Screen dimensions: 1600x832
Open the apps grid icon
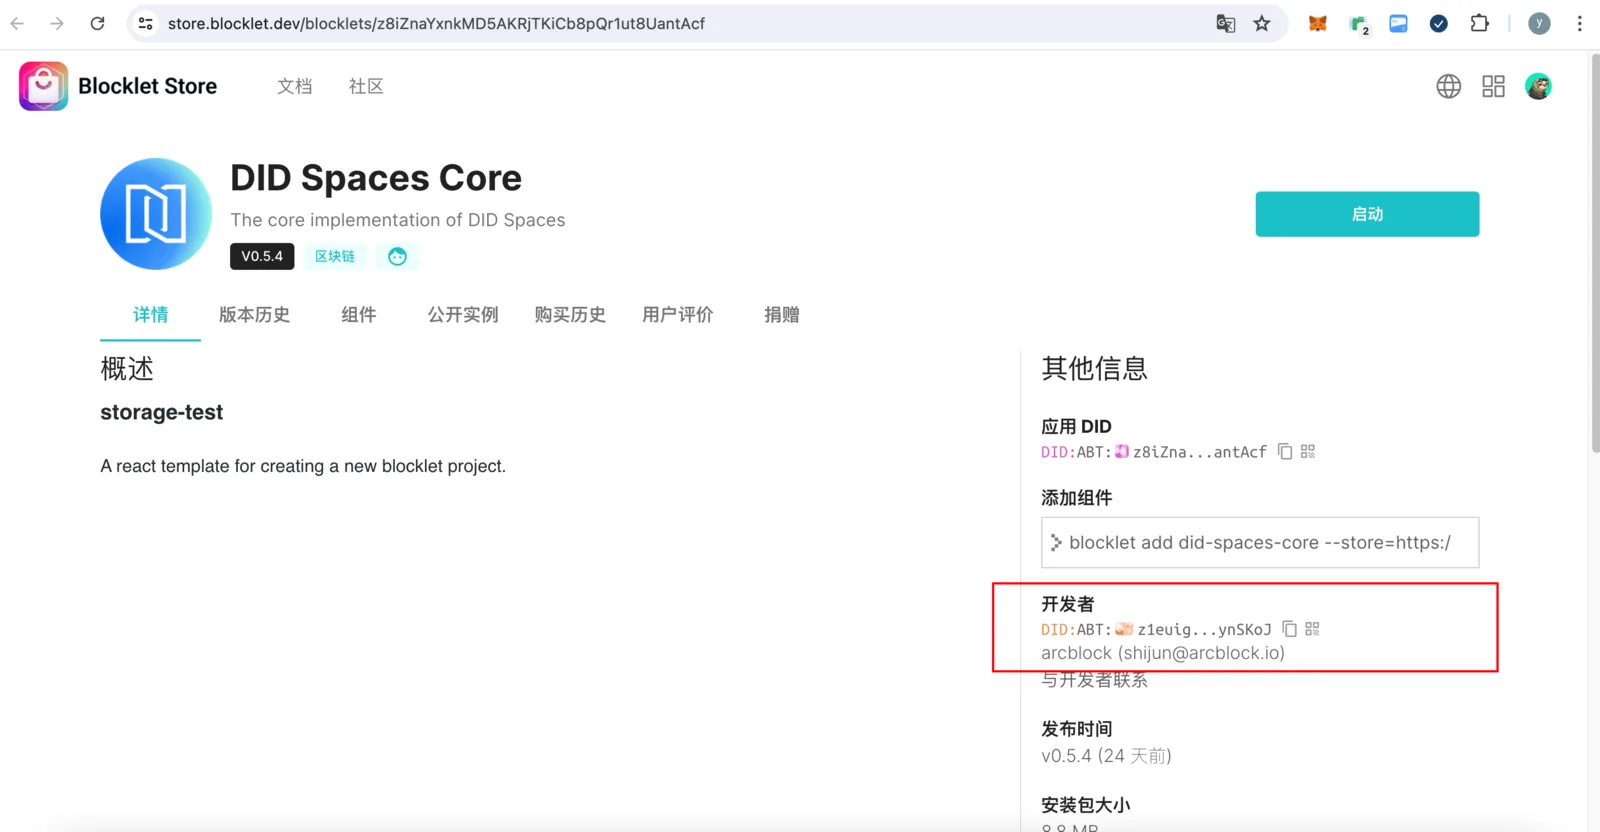1493,86
